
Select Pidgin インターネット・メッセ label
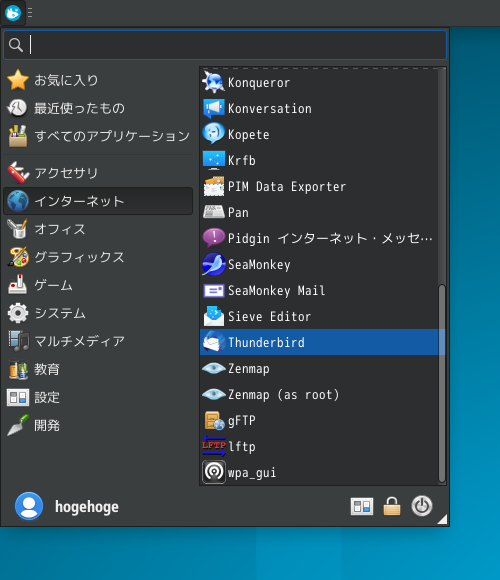tap(330, 239)
